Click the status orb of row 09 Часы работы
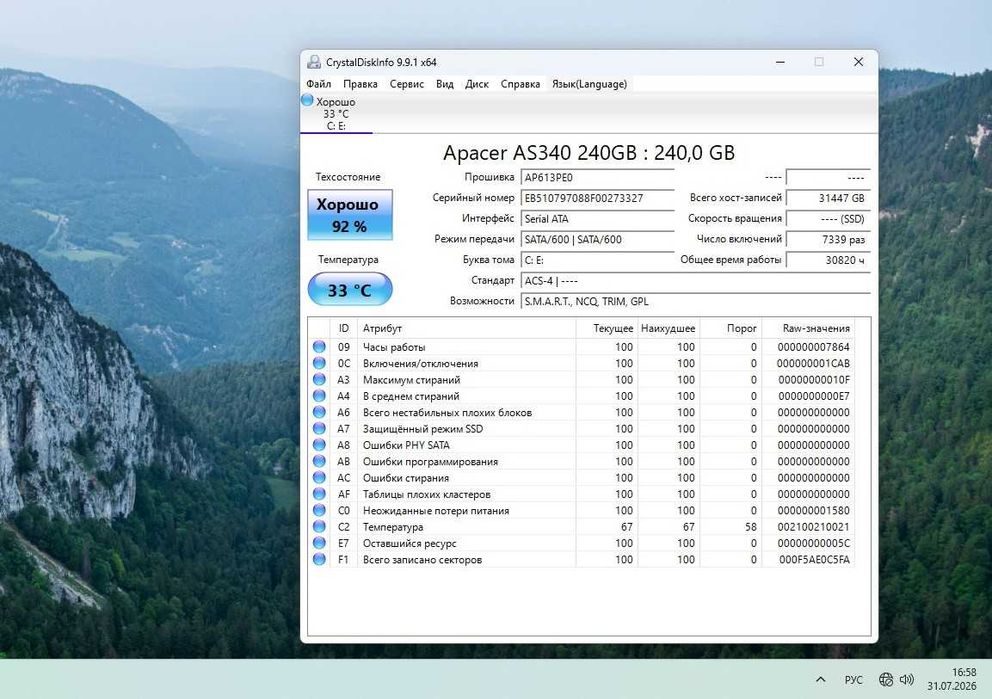 coord(319,347)
